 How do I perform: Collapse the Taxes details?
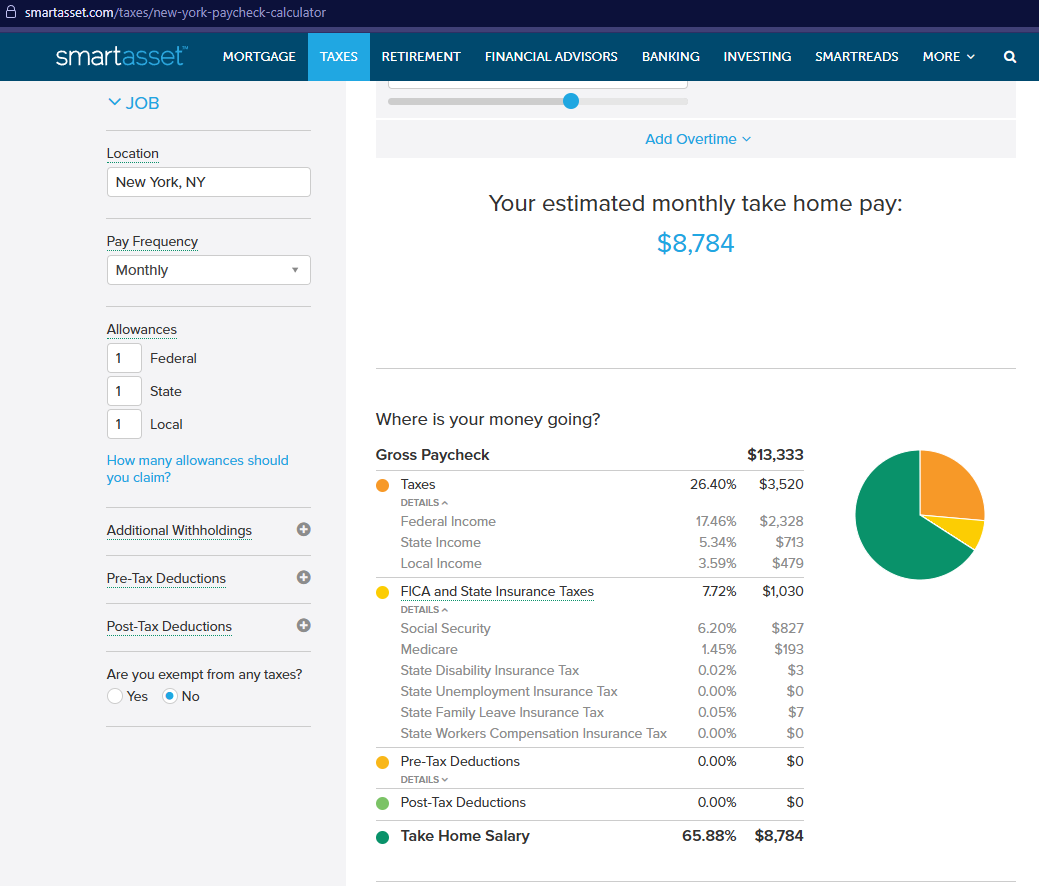coord(424,503)
